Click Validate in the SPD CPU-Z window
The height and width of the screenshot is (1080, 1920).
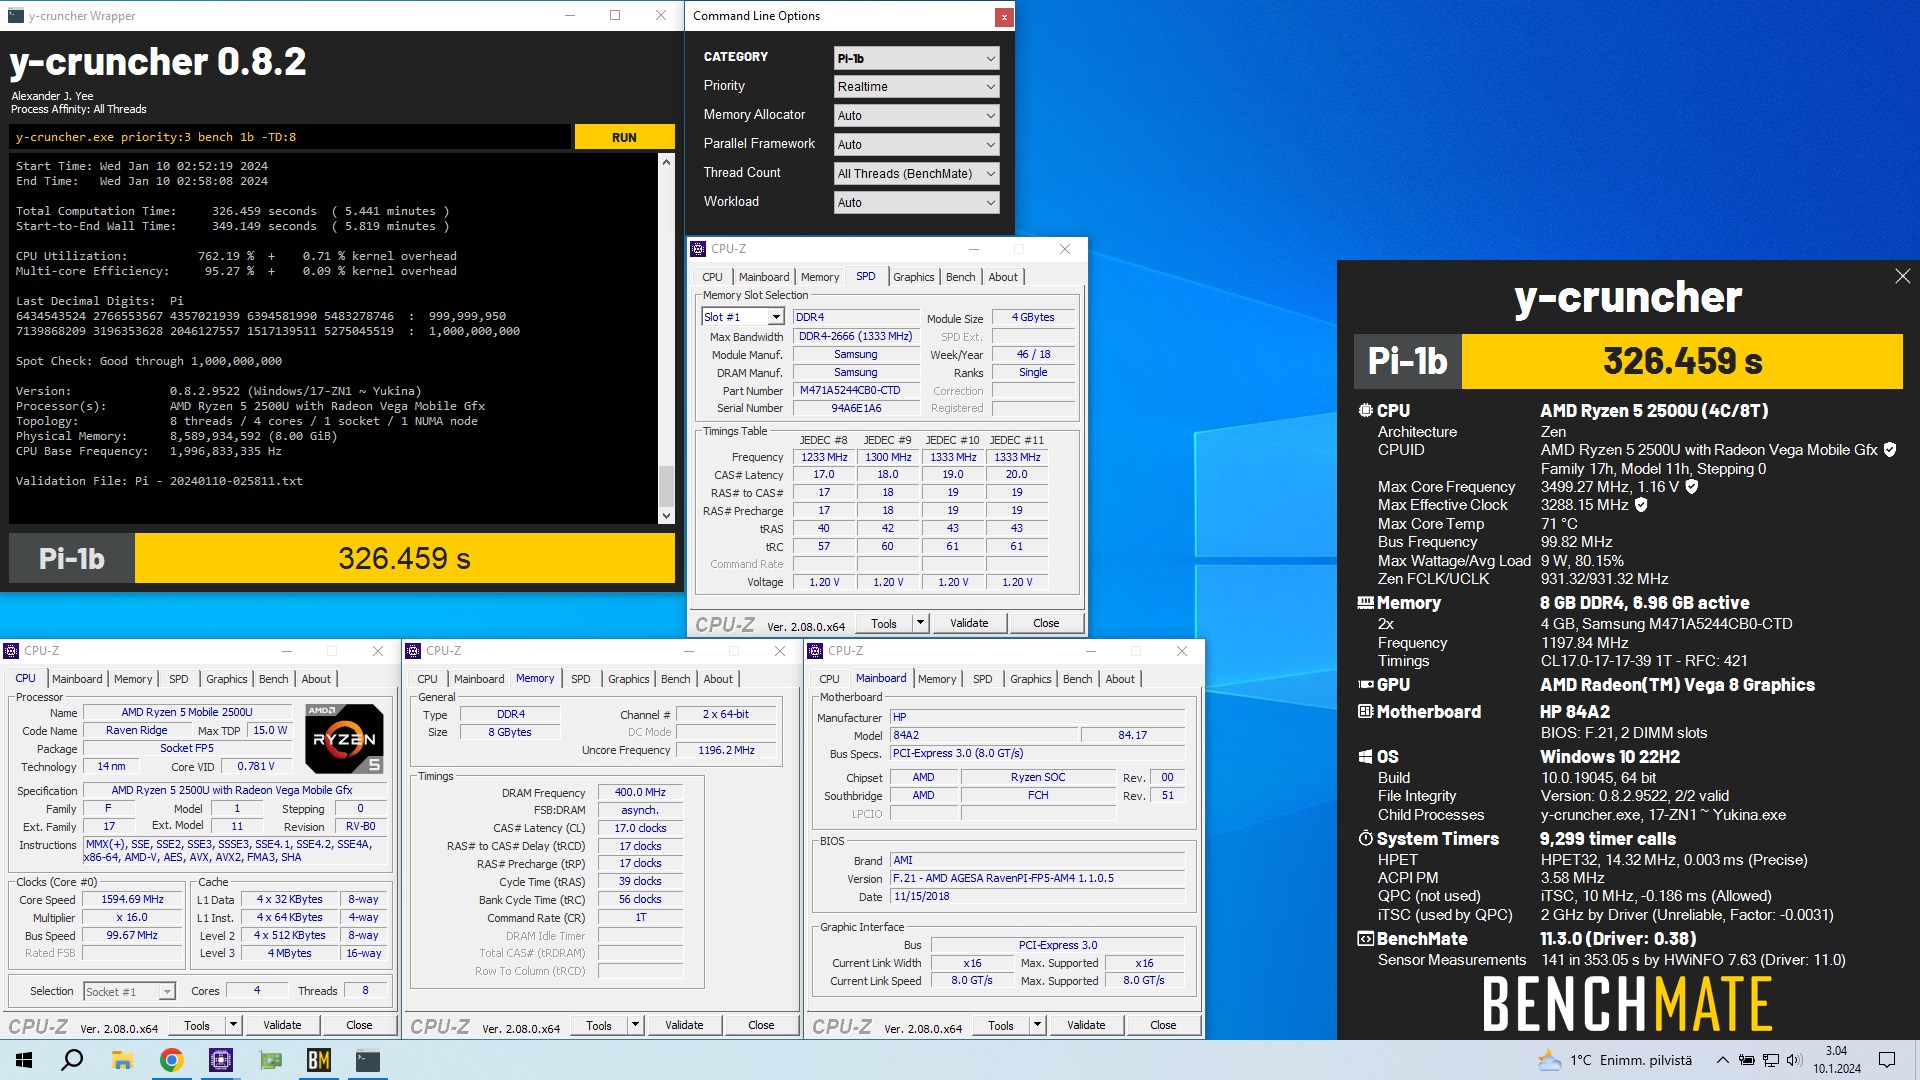pos(969,623)
